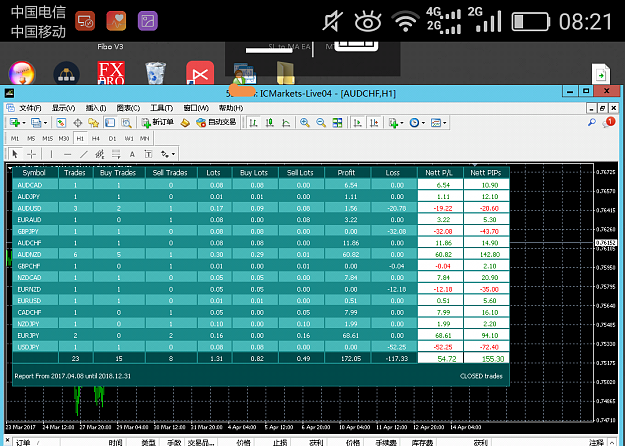Switch chart to Bar Chart mode
Image resolution: width=625 pixels, height=446 pixels.
click(253, 123)
